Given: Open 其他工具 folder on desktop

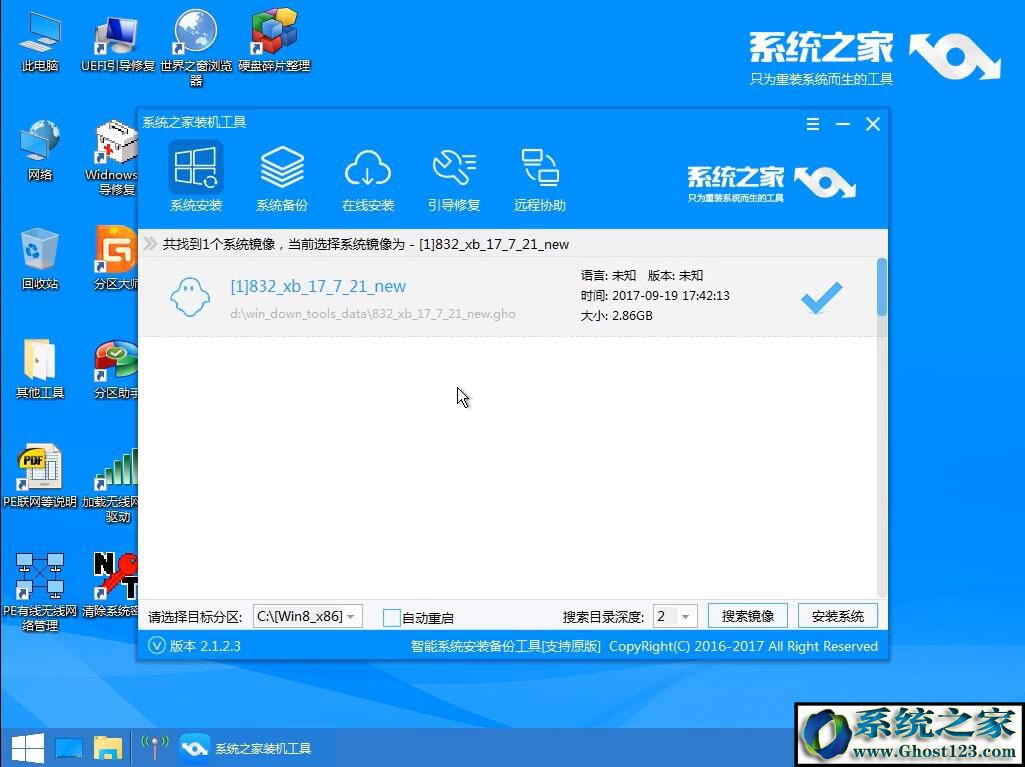Looking at the screenshot, I should [40, 368].
